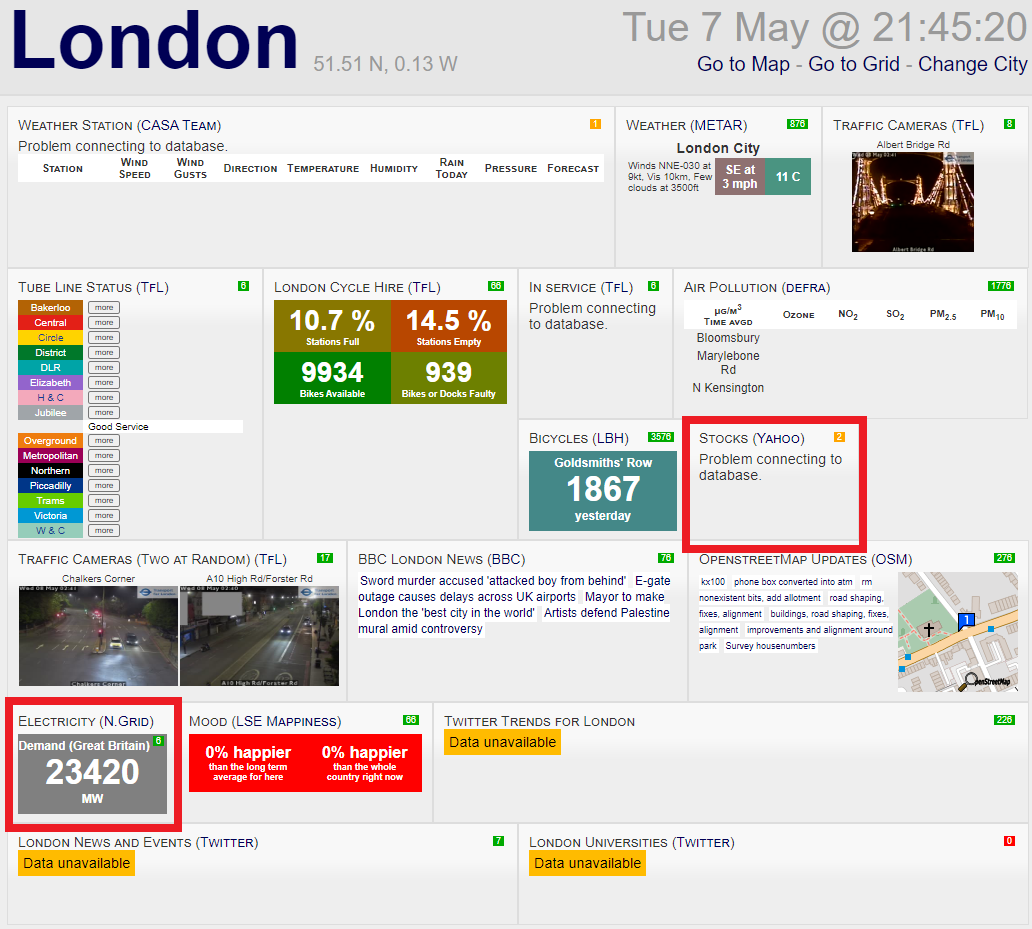Select the Bakerloo line color label

pos(51,307)
